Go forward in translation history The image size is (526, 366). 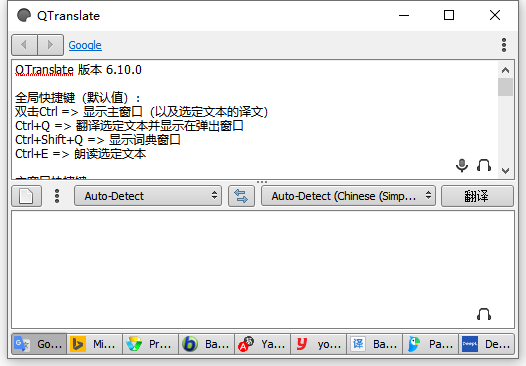50,45
